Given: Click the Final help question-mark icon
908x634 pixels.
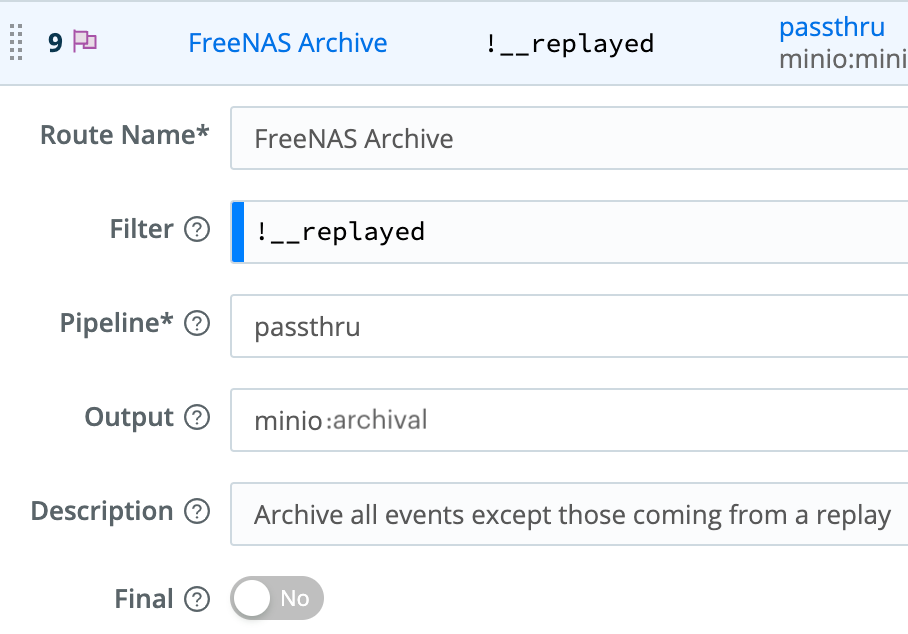Looking at the screenshot, I should point(197,599).
